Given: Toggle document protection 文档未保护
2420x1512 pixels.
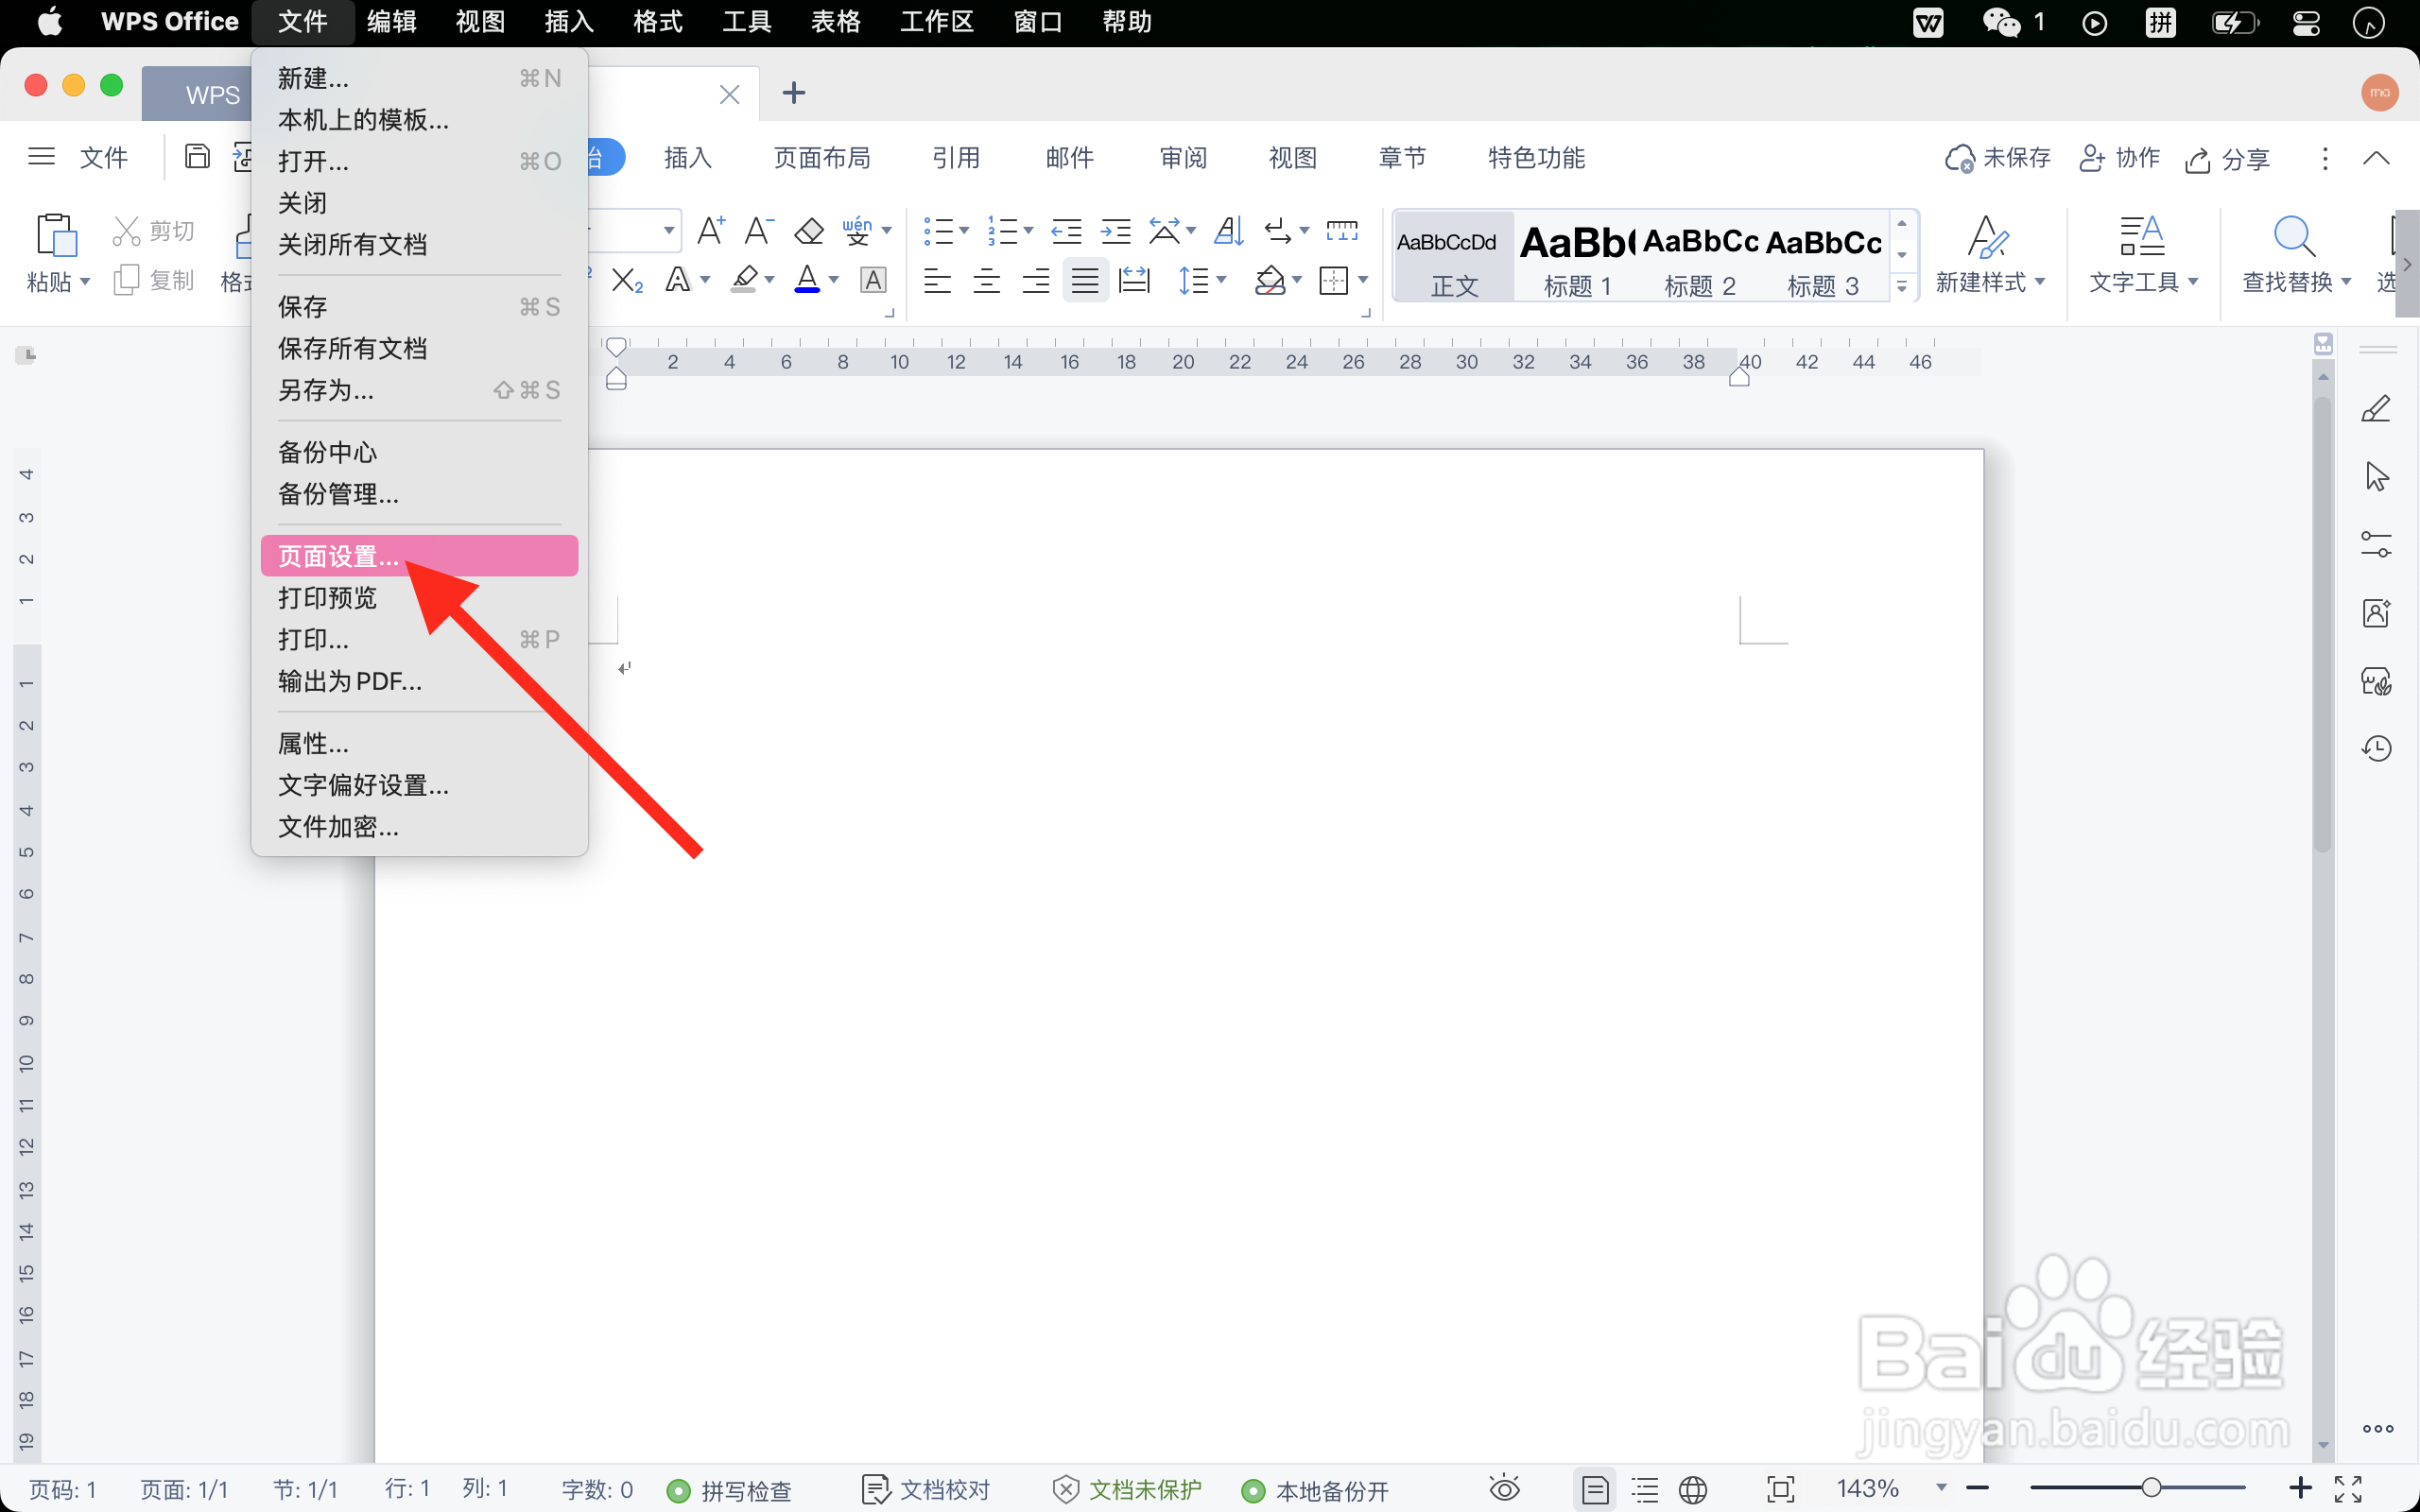Looking at the screenshot, I should (1127, 1491).
